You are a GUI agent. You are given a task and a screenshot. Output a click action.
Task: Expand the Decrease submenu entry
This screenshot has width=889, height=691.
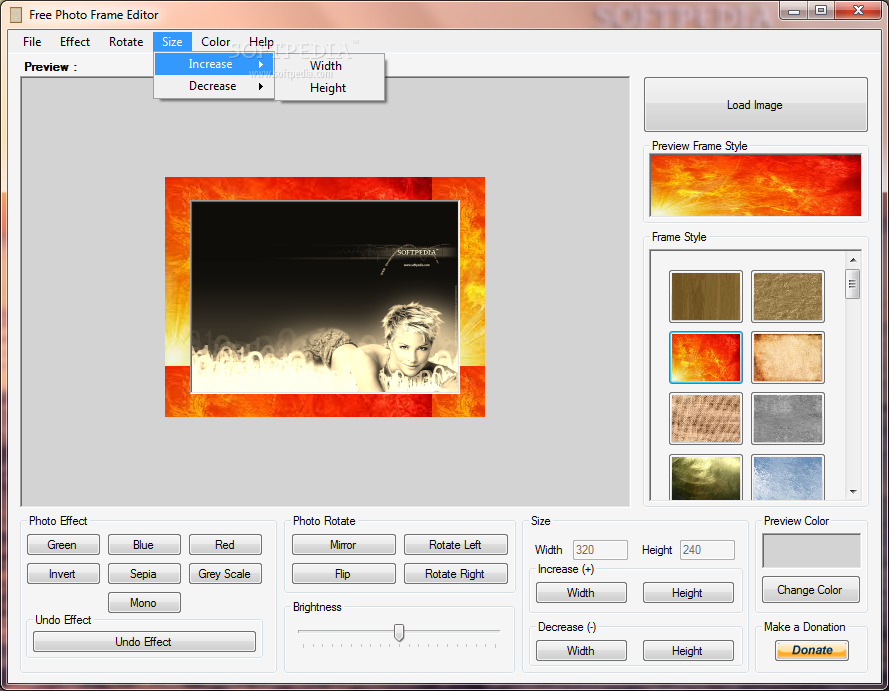click(214, 86)
